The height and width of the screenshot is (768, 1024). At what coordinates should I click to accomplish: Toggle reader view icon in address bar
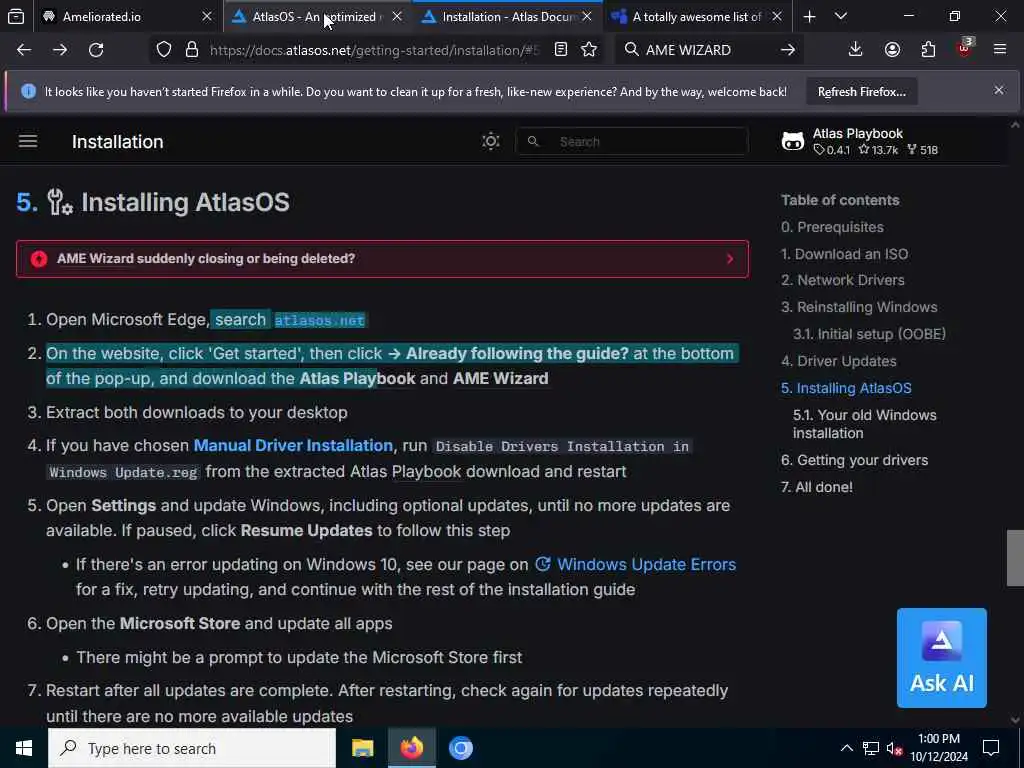561,50
